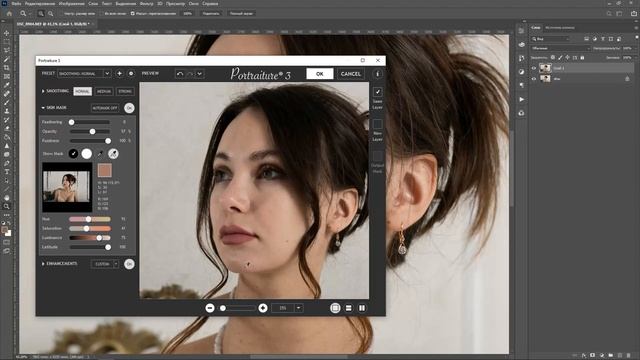Switch to horizontal split preview
This screenshot has height=360, width=640.
349,308
